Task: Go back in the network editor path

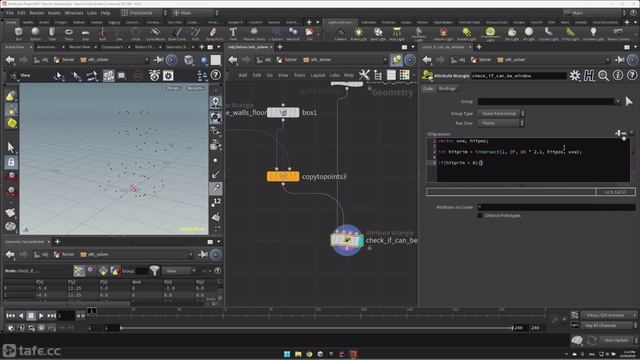Action: (x=233, y=60)
